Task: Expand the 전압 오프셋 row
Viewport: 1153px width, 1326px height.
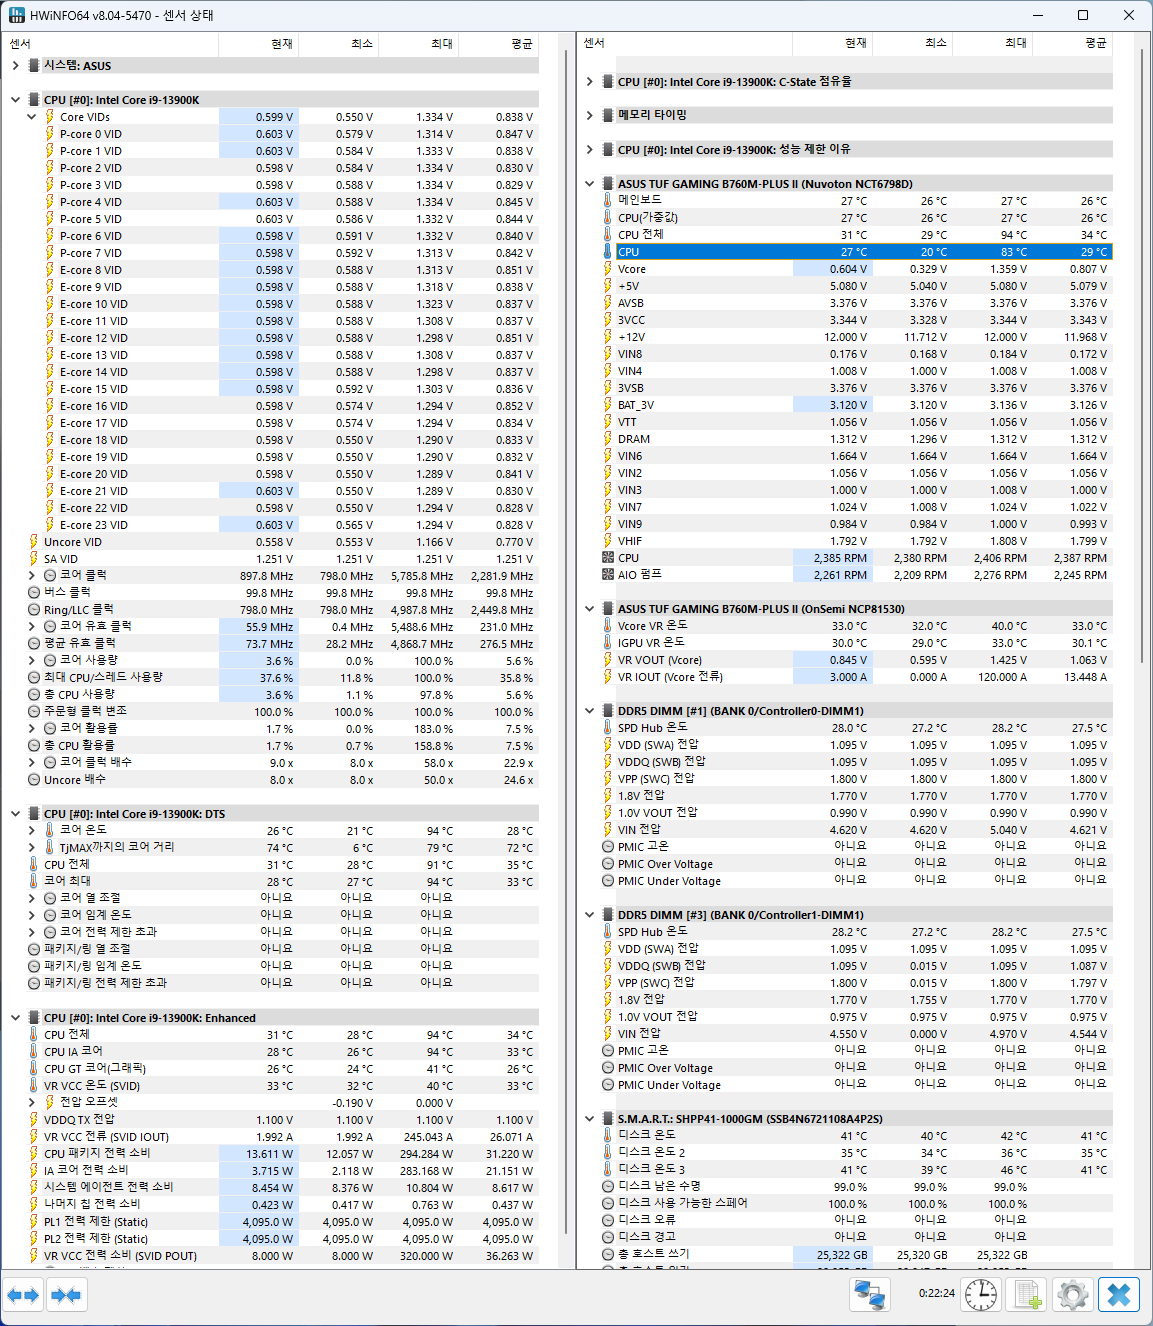Action: coord(32,1101)
